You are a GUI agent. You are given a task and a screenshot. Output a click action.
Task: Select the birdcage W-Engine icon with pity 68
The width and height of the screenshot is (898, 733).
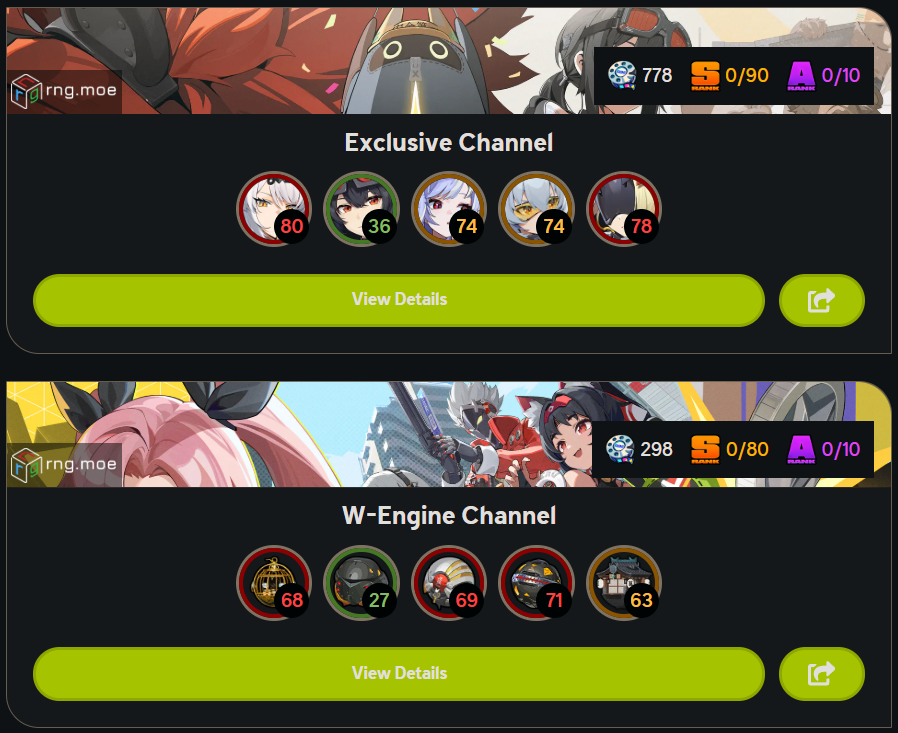274,583
